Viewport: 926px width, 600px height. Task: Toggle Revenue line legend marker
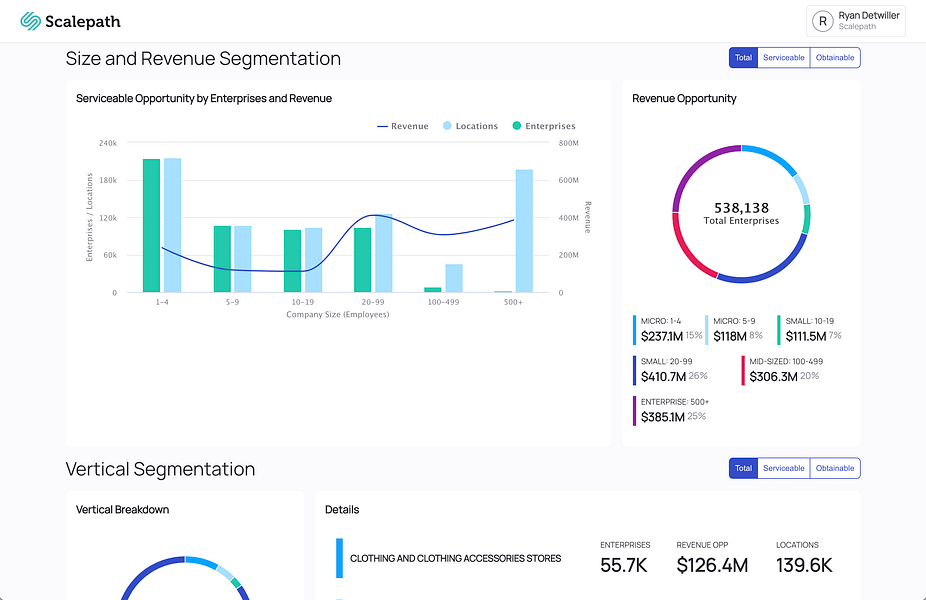(x=382, y=126)
